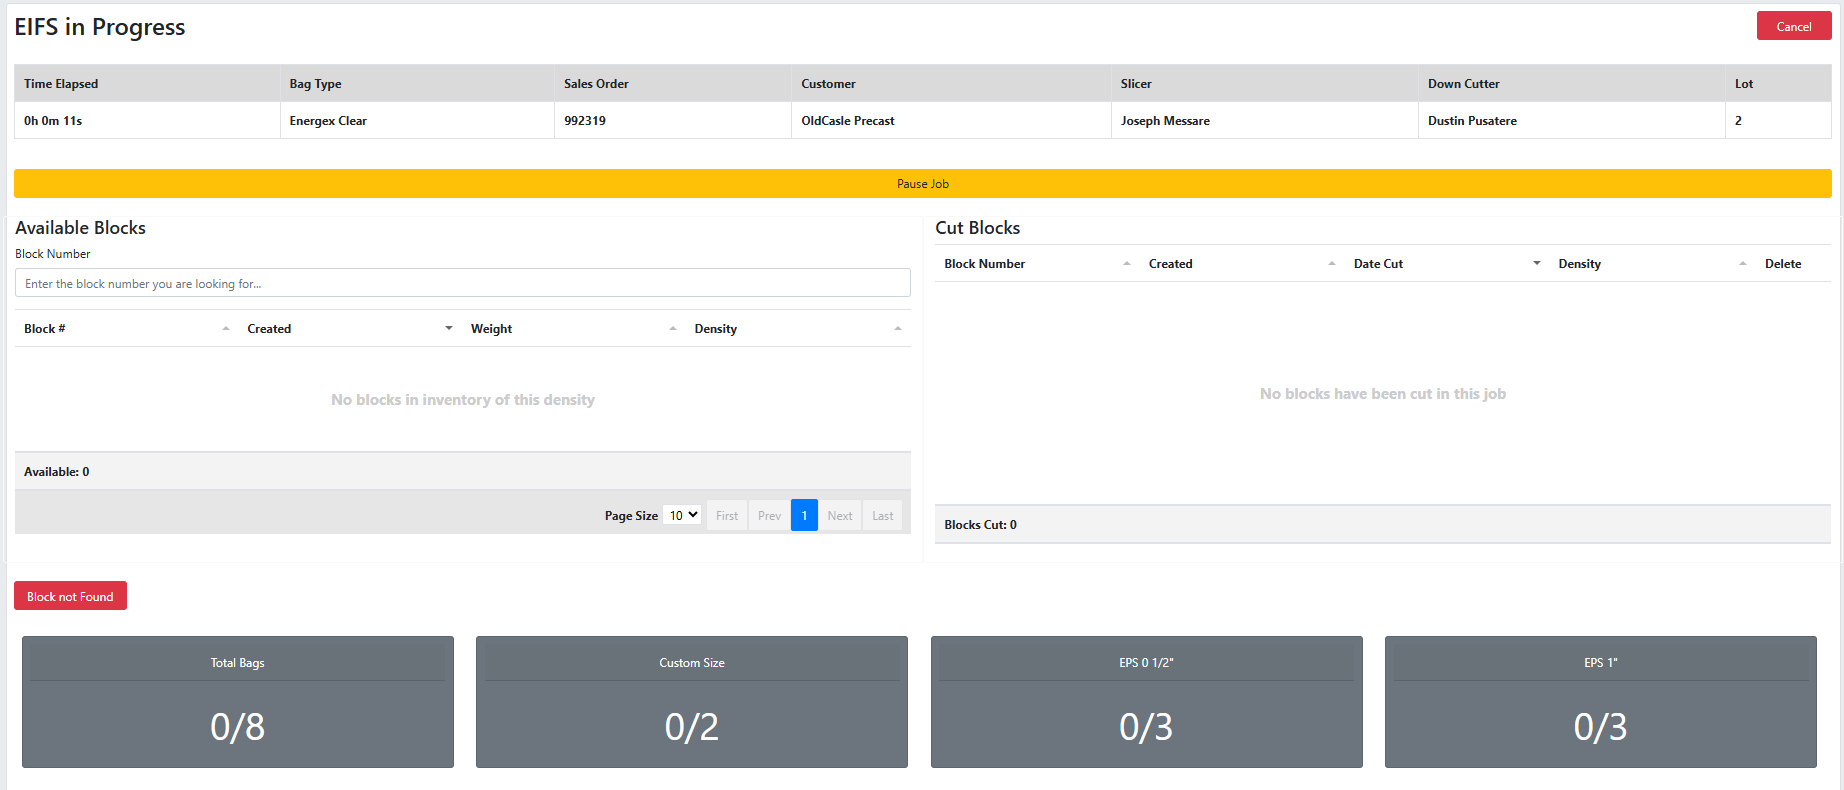Go to the First page
The height and width of the screenshot is (790, 1844).
[x=727, y=516]
